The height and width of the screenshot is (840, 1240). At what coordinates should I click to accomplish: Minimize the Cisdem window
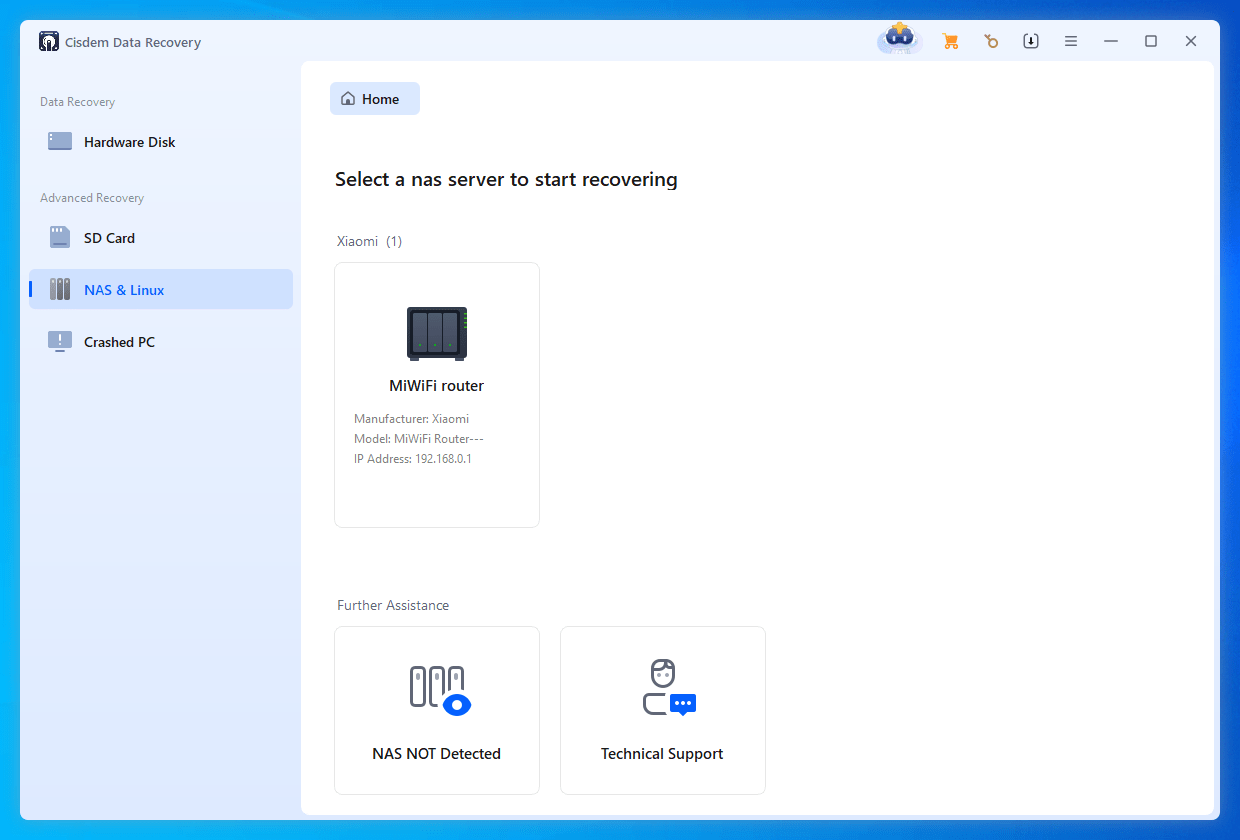click(1111, 41)
